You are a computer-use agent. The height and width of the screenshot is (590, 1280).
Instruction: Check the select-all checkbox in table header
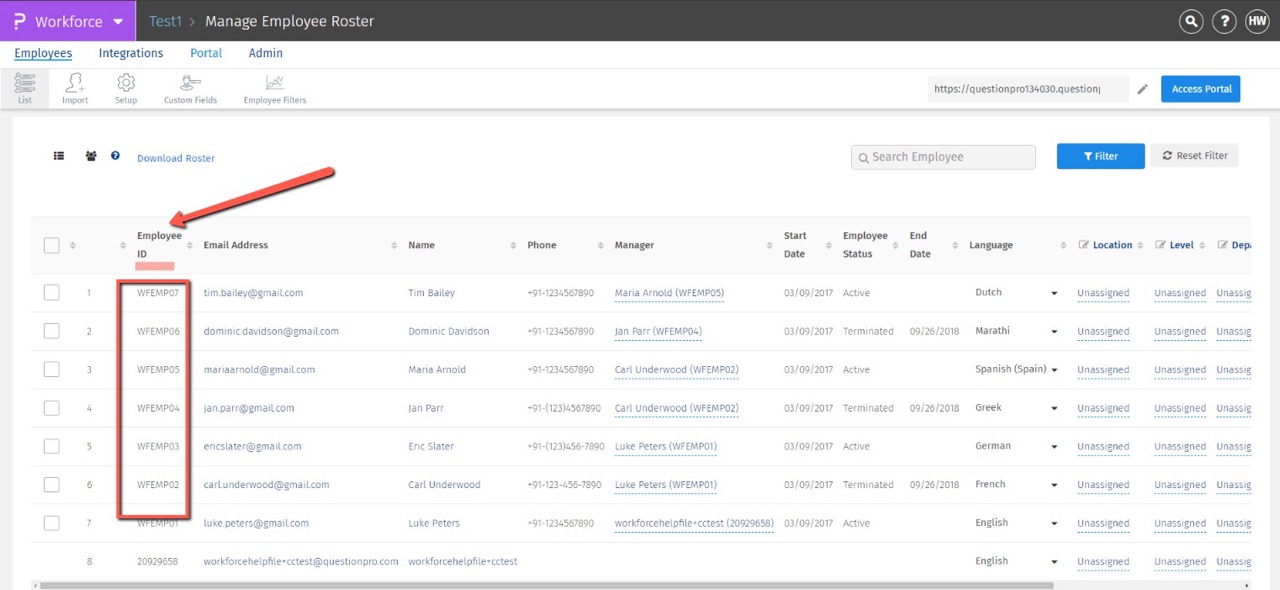(x=52, y=245)
